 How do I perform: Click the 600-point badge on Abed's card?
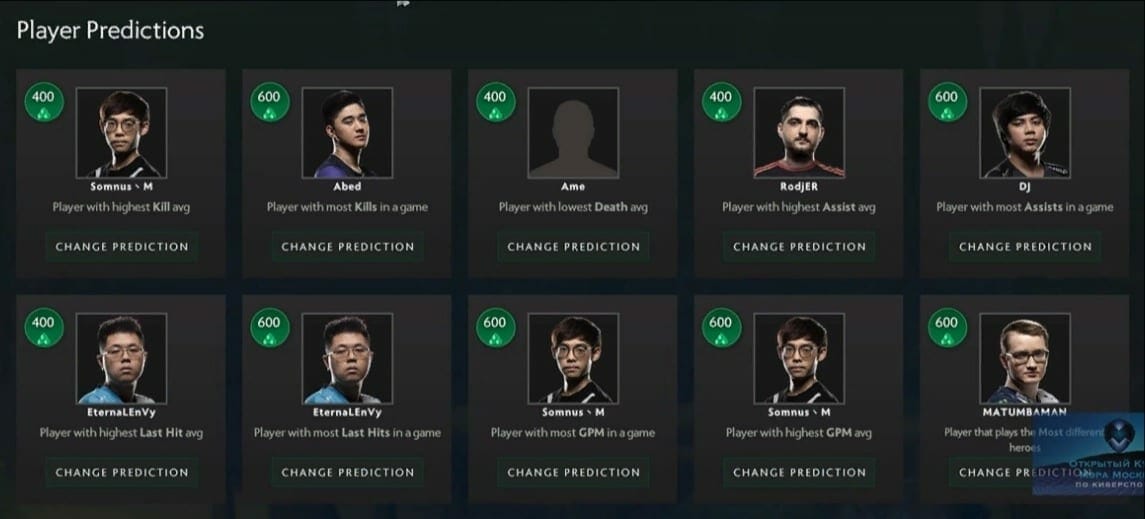[269, 101]
